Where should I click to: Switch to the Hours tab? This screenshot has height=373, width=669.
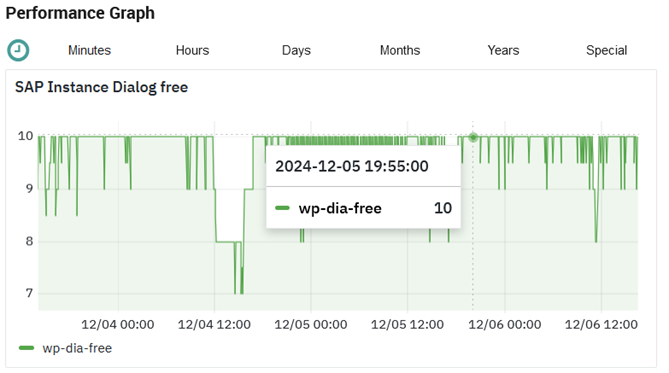point(192,50)
